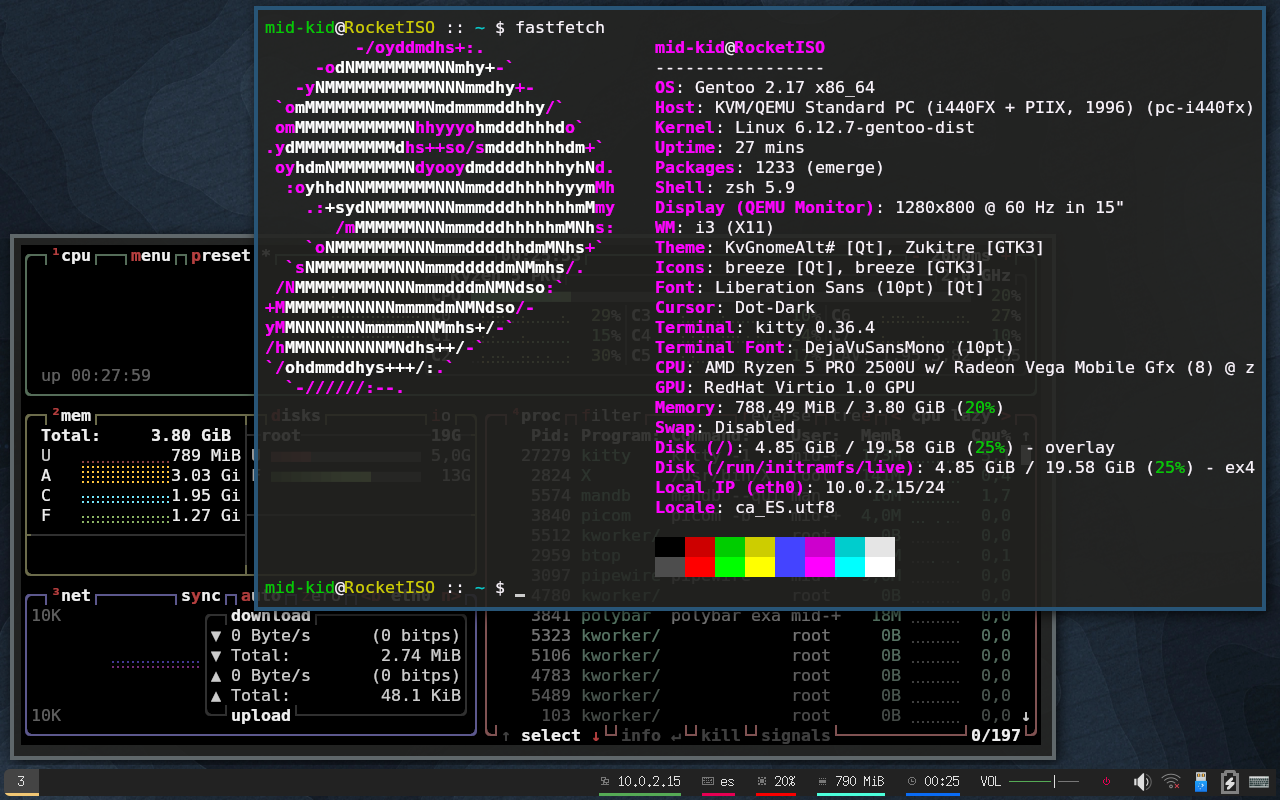1280x800 pixels.
Task: Click 790 MiB memory module in polybar
Action: click(851, 781)
